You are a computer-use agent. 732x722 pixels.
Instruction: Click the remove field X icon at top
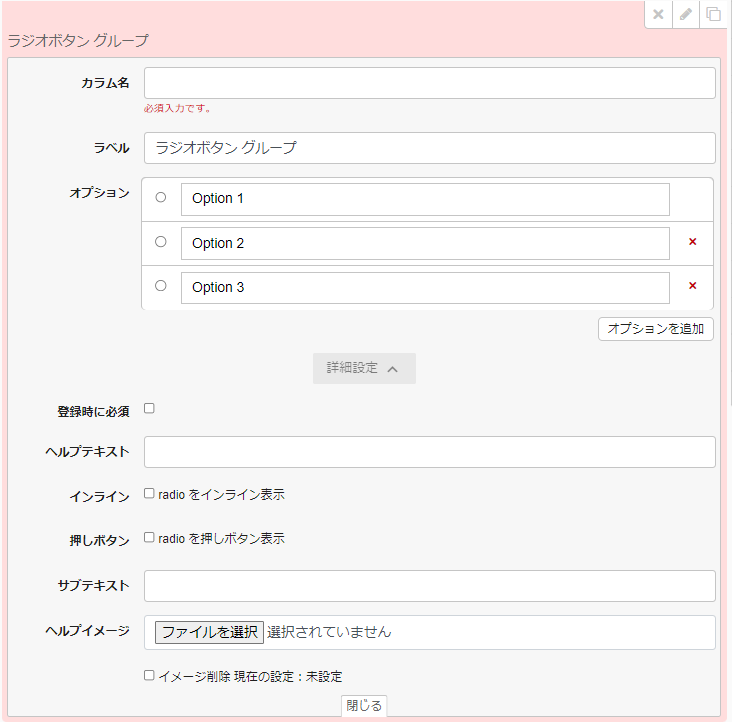tap(658, 14)
